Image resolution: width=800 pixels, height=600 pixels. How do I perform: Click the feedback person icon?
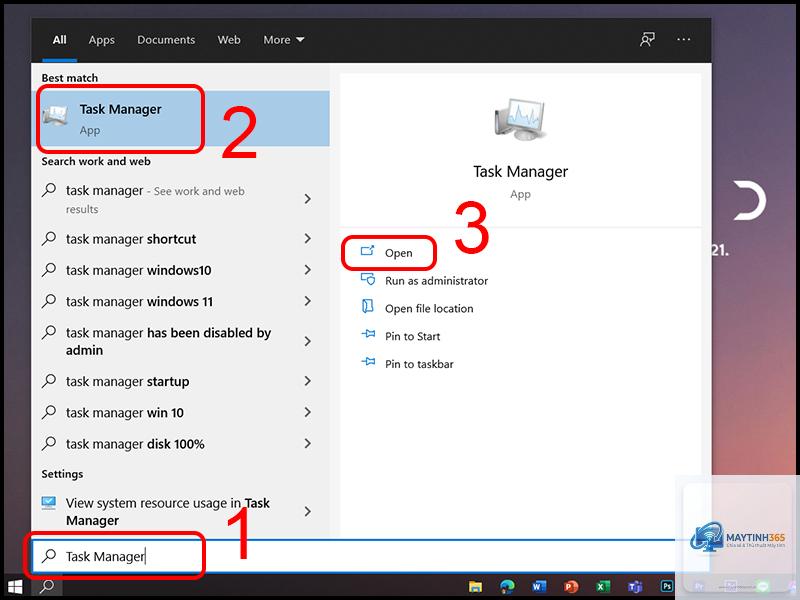[647, 39]
